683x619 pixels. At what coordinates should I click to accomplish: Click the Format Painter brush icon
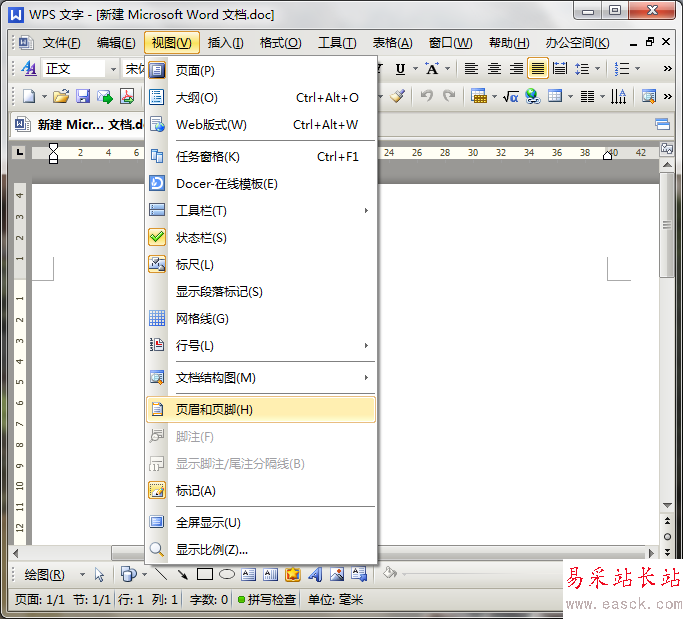[x=397, y=96]
